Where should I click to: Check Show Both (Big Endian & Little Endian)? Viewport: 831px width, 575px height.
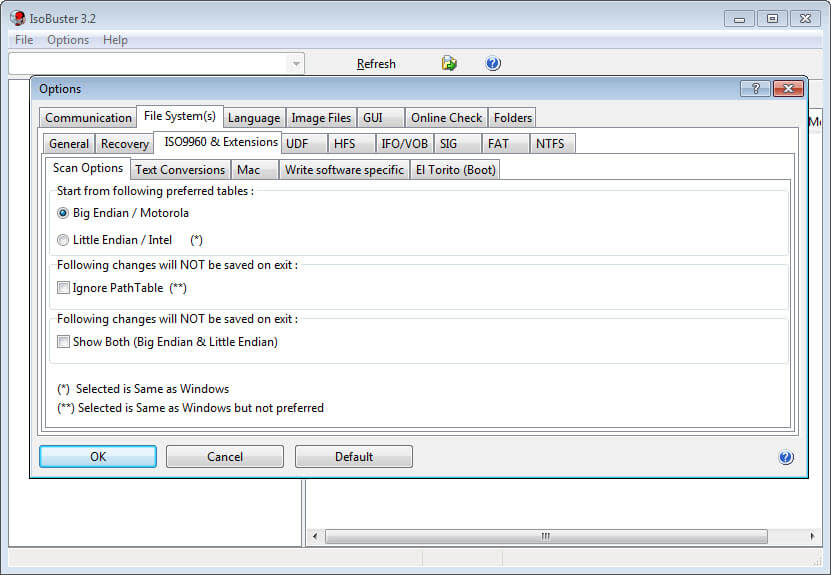(x=63, y=342)
